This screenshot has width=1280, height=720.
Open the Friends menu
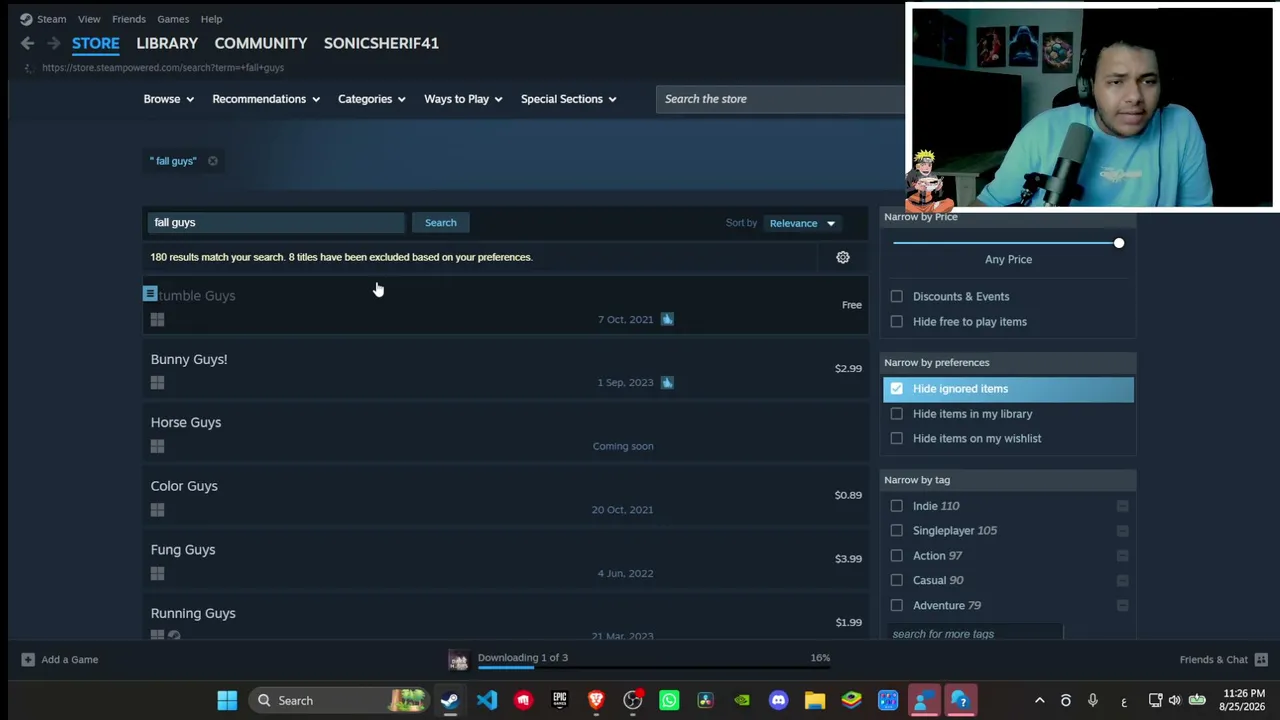tap(129, 19)
